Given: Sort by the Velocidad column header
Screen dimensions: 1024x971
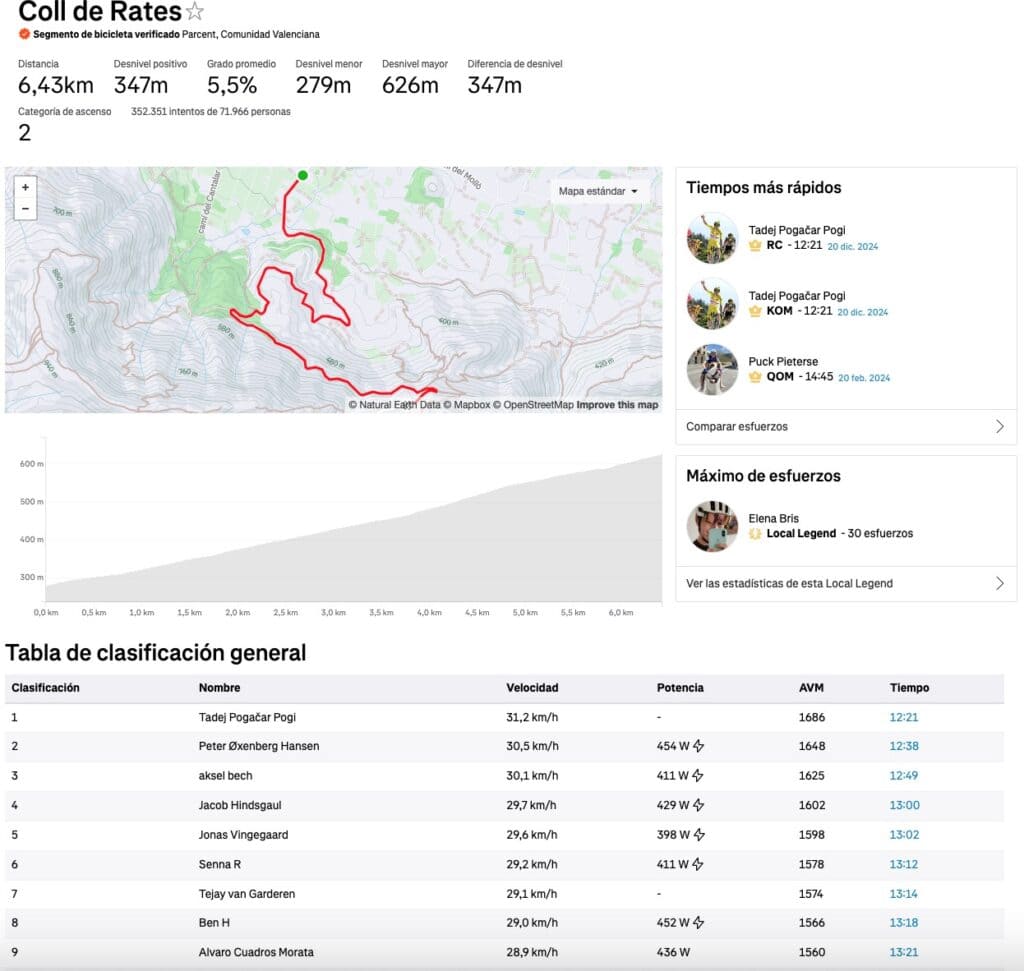Looking at the screenshot, I should point(532,688).
